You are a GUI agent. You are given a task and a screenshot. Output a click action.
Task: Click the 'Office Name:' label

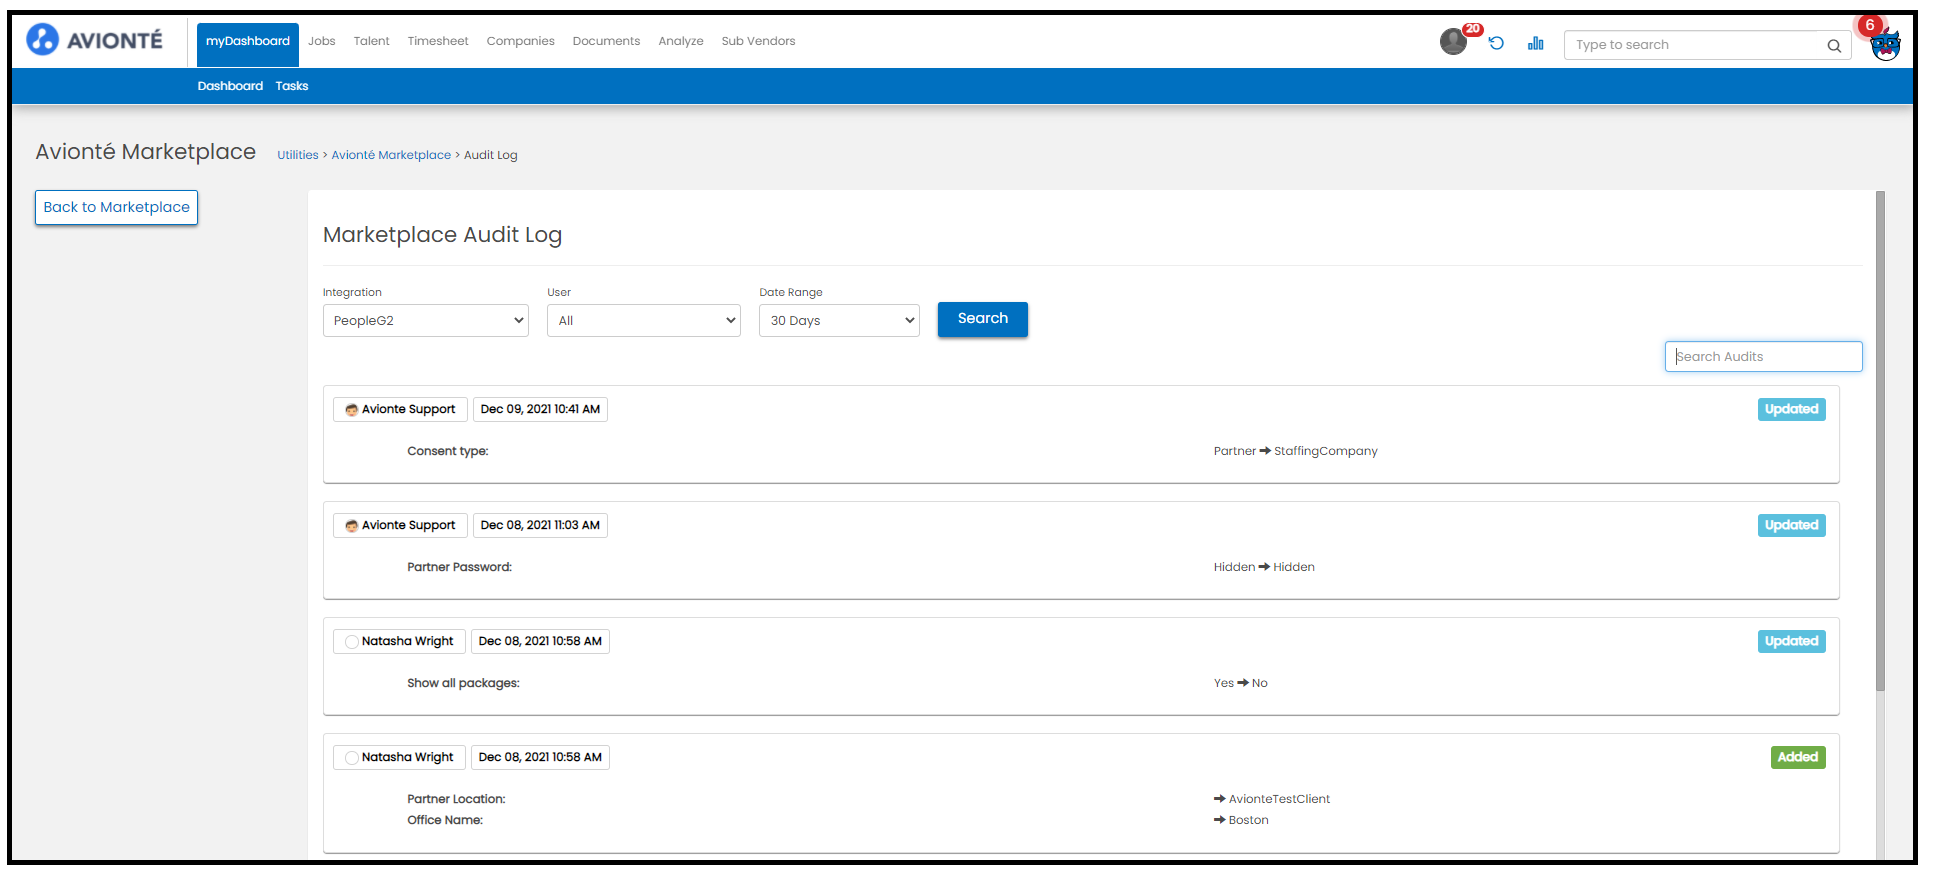tap(445, 820)
